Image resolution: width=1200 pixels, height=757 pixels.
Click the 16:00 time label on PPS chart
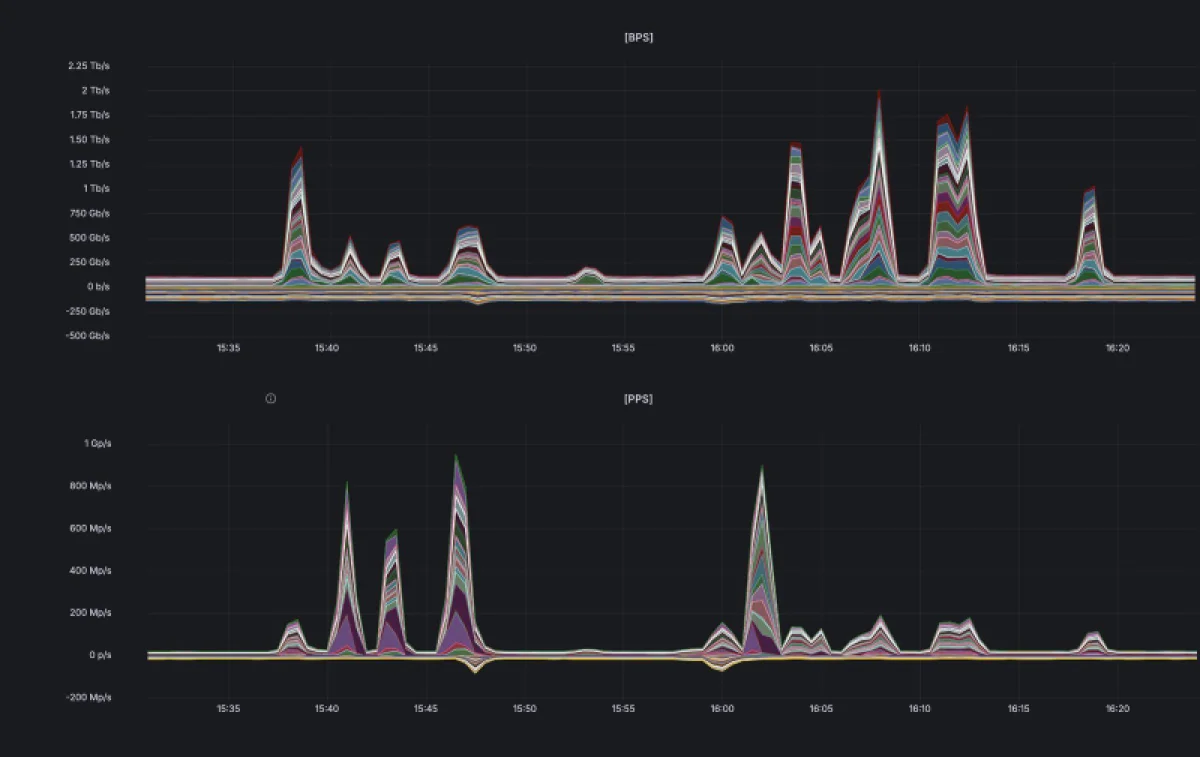pos(722,710)
